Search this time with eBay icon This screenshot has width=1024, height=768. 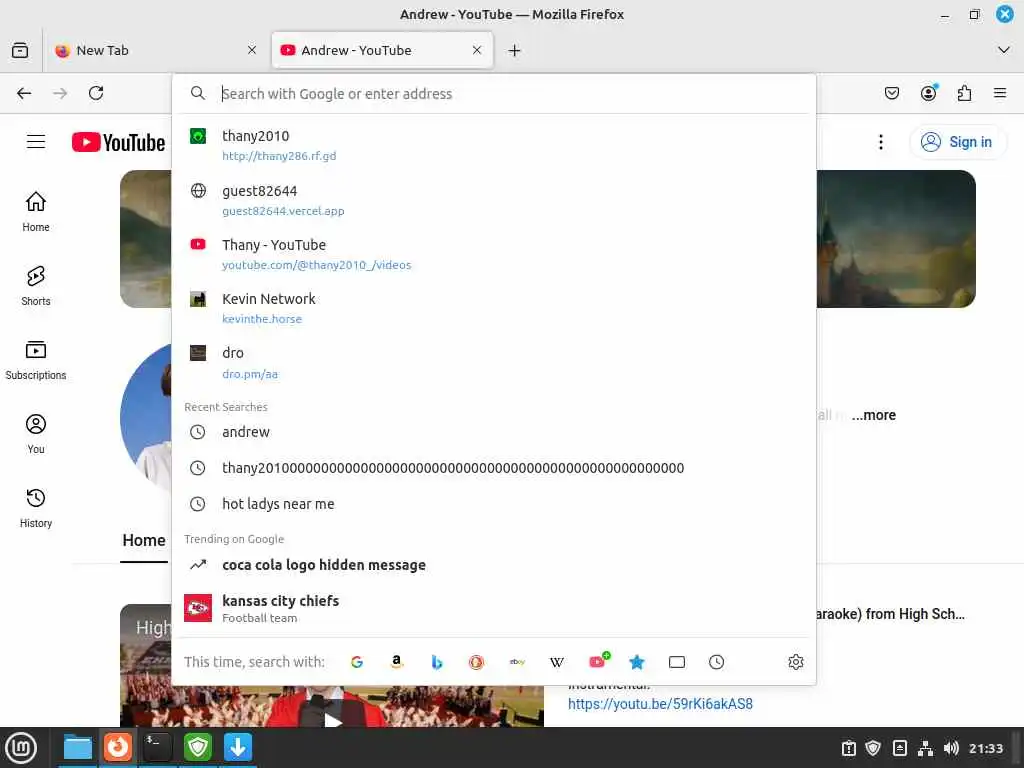(517, 662)
